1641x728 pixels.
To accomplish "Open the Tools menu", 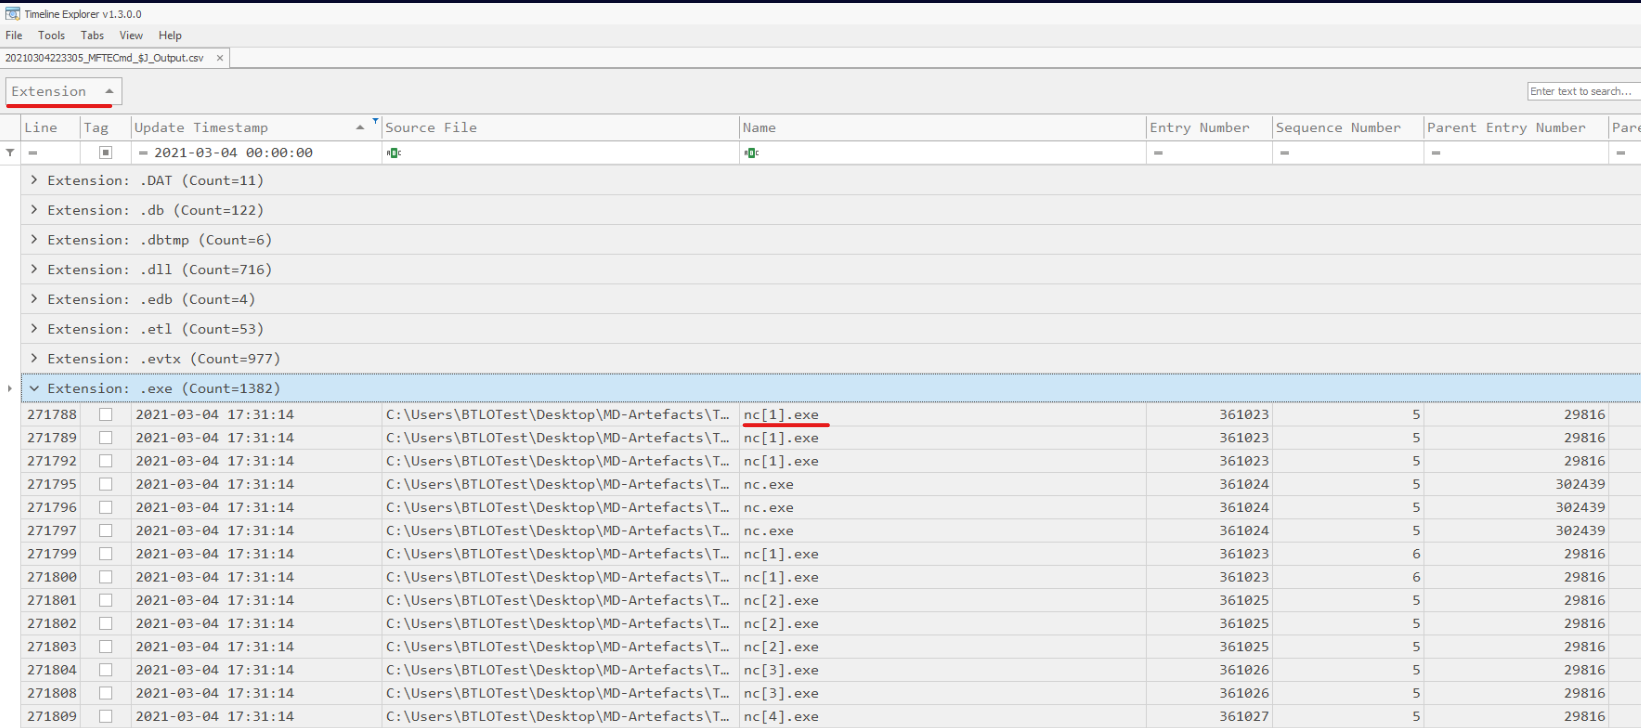I will 51,35.
